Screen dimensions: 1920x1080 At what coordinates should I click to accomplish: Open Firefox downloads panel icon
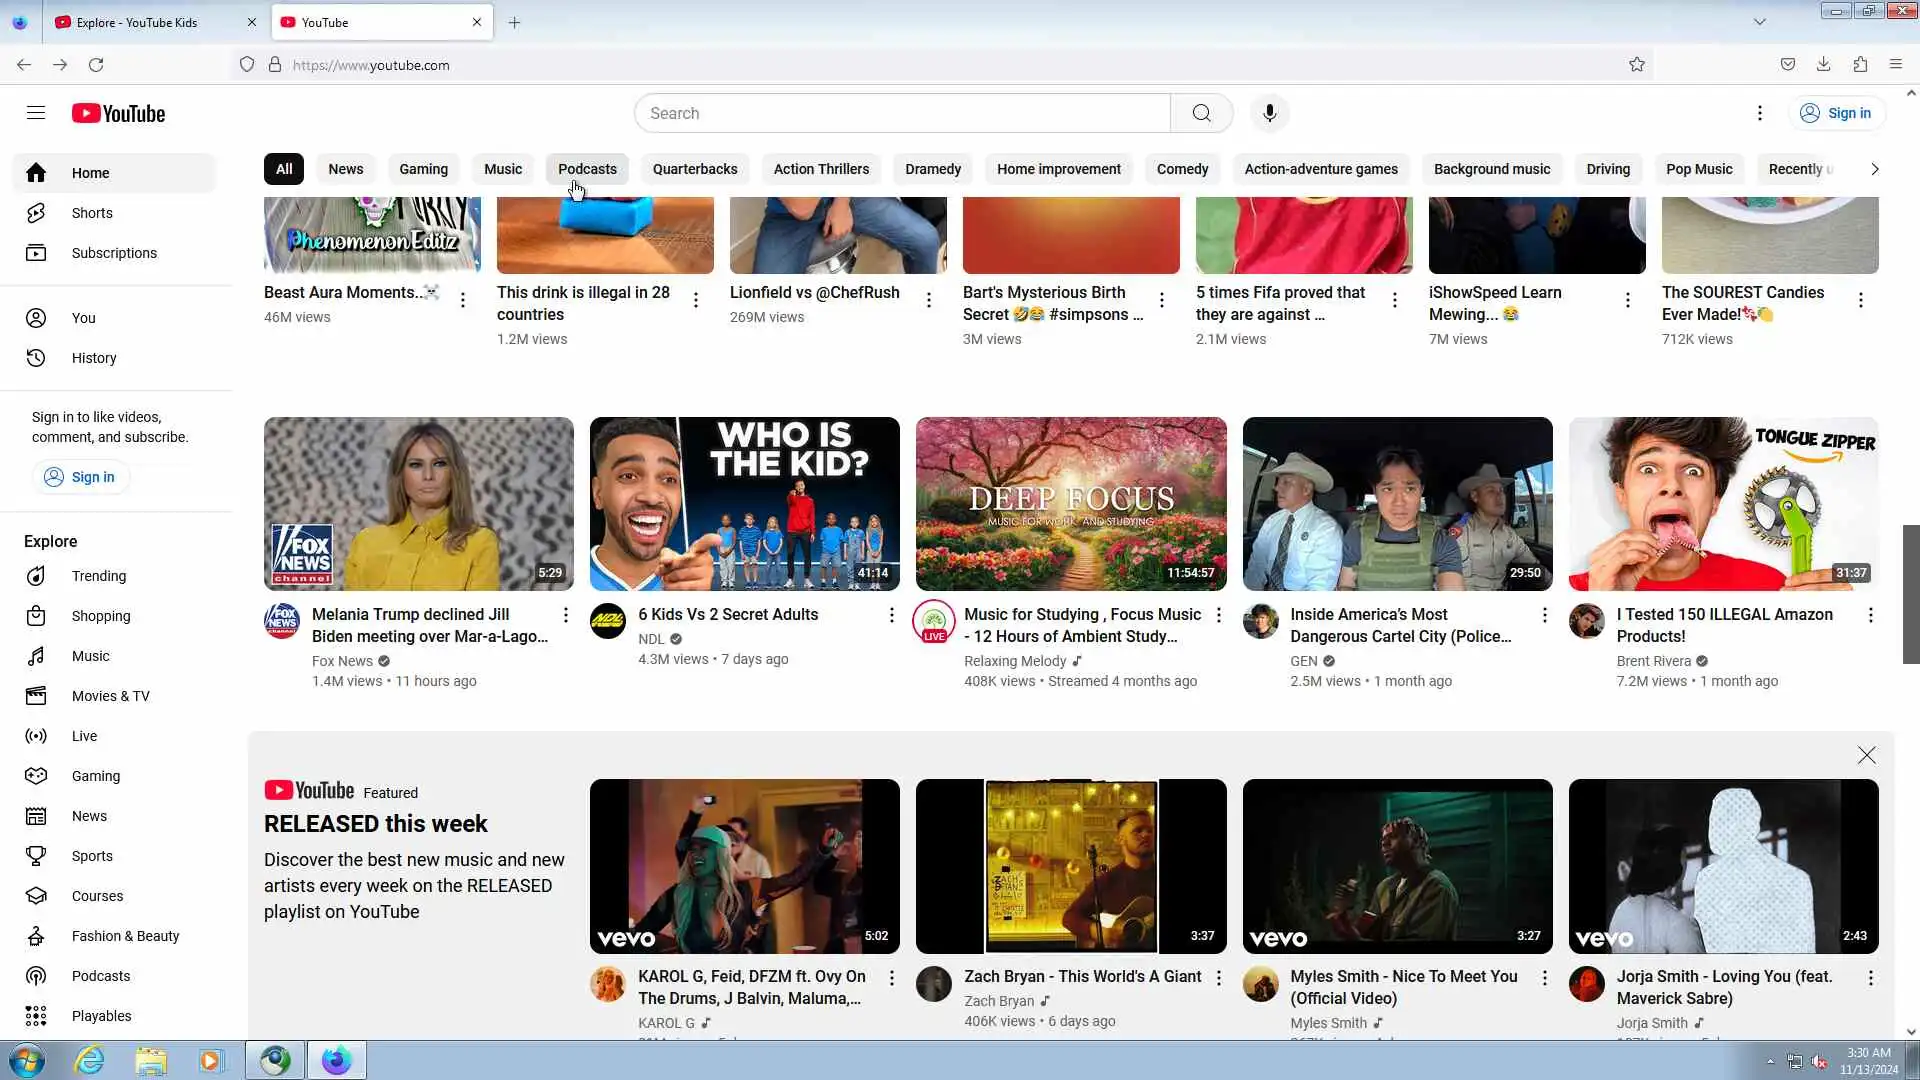click(x=1823, y=65)
